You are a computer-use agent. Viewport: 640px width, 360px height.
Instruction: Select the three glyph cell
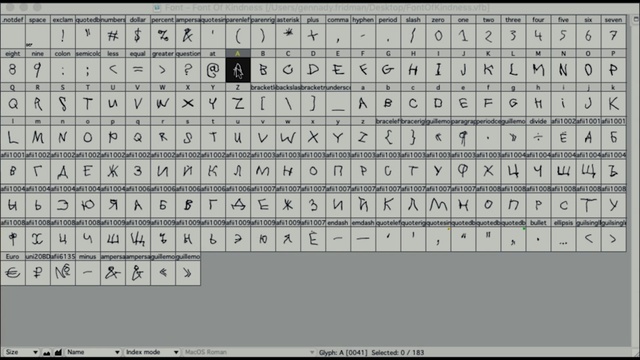(x=513, y=33)
